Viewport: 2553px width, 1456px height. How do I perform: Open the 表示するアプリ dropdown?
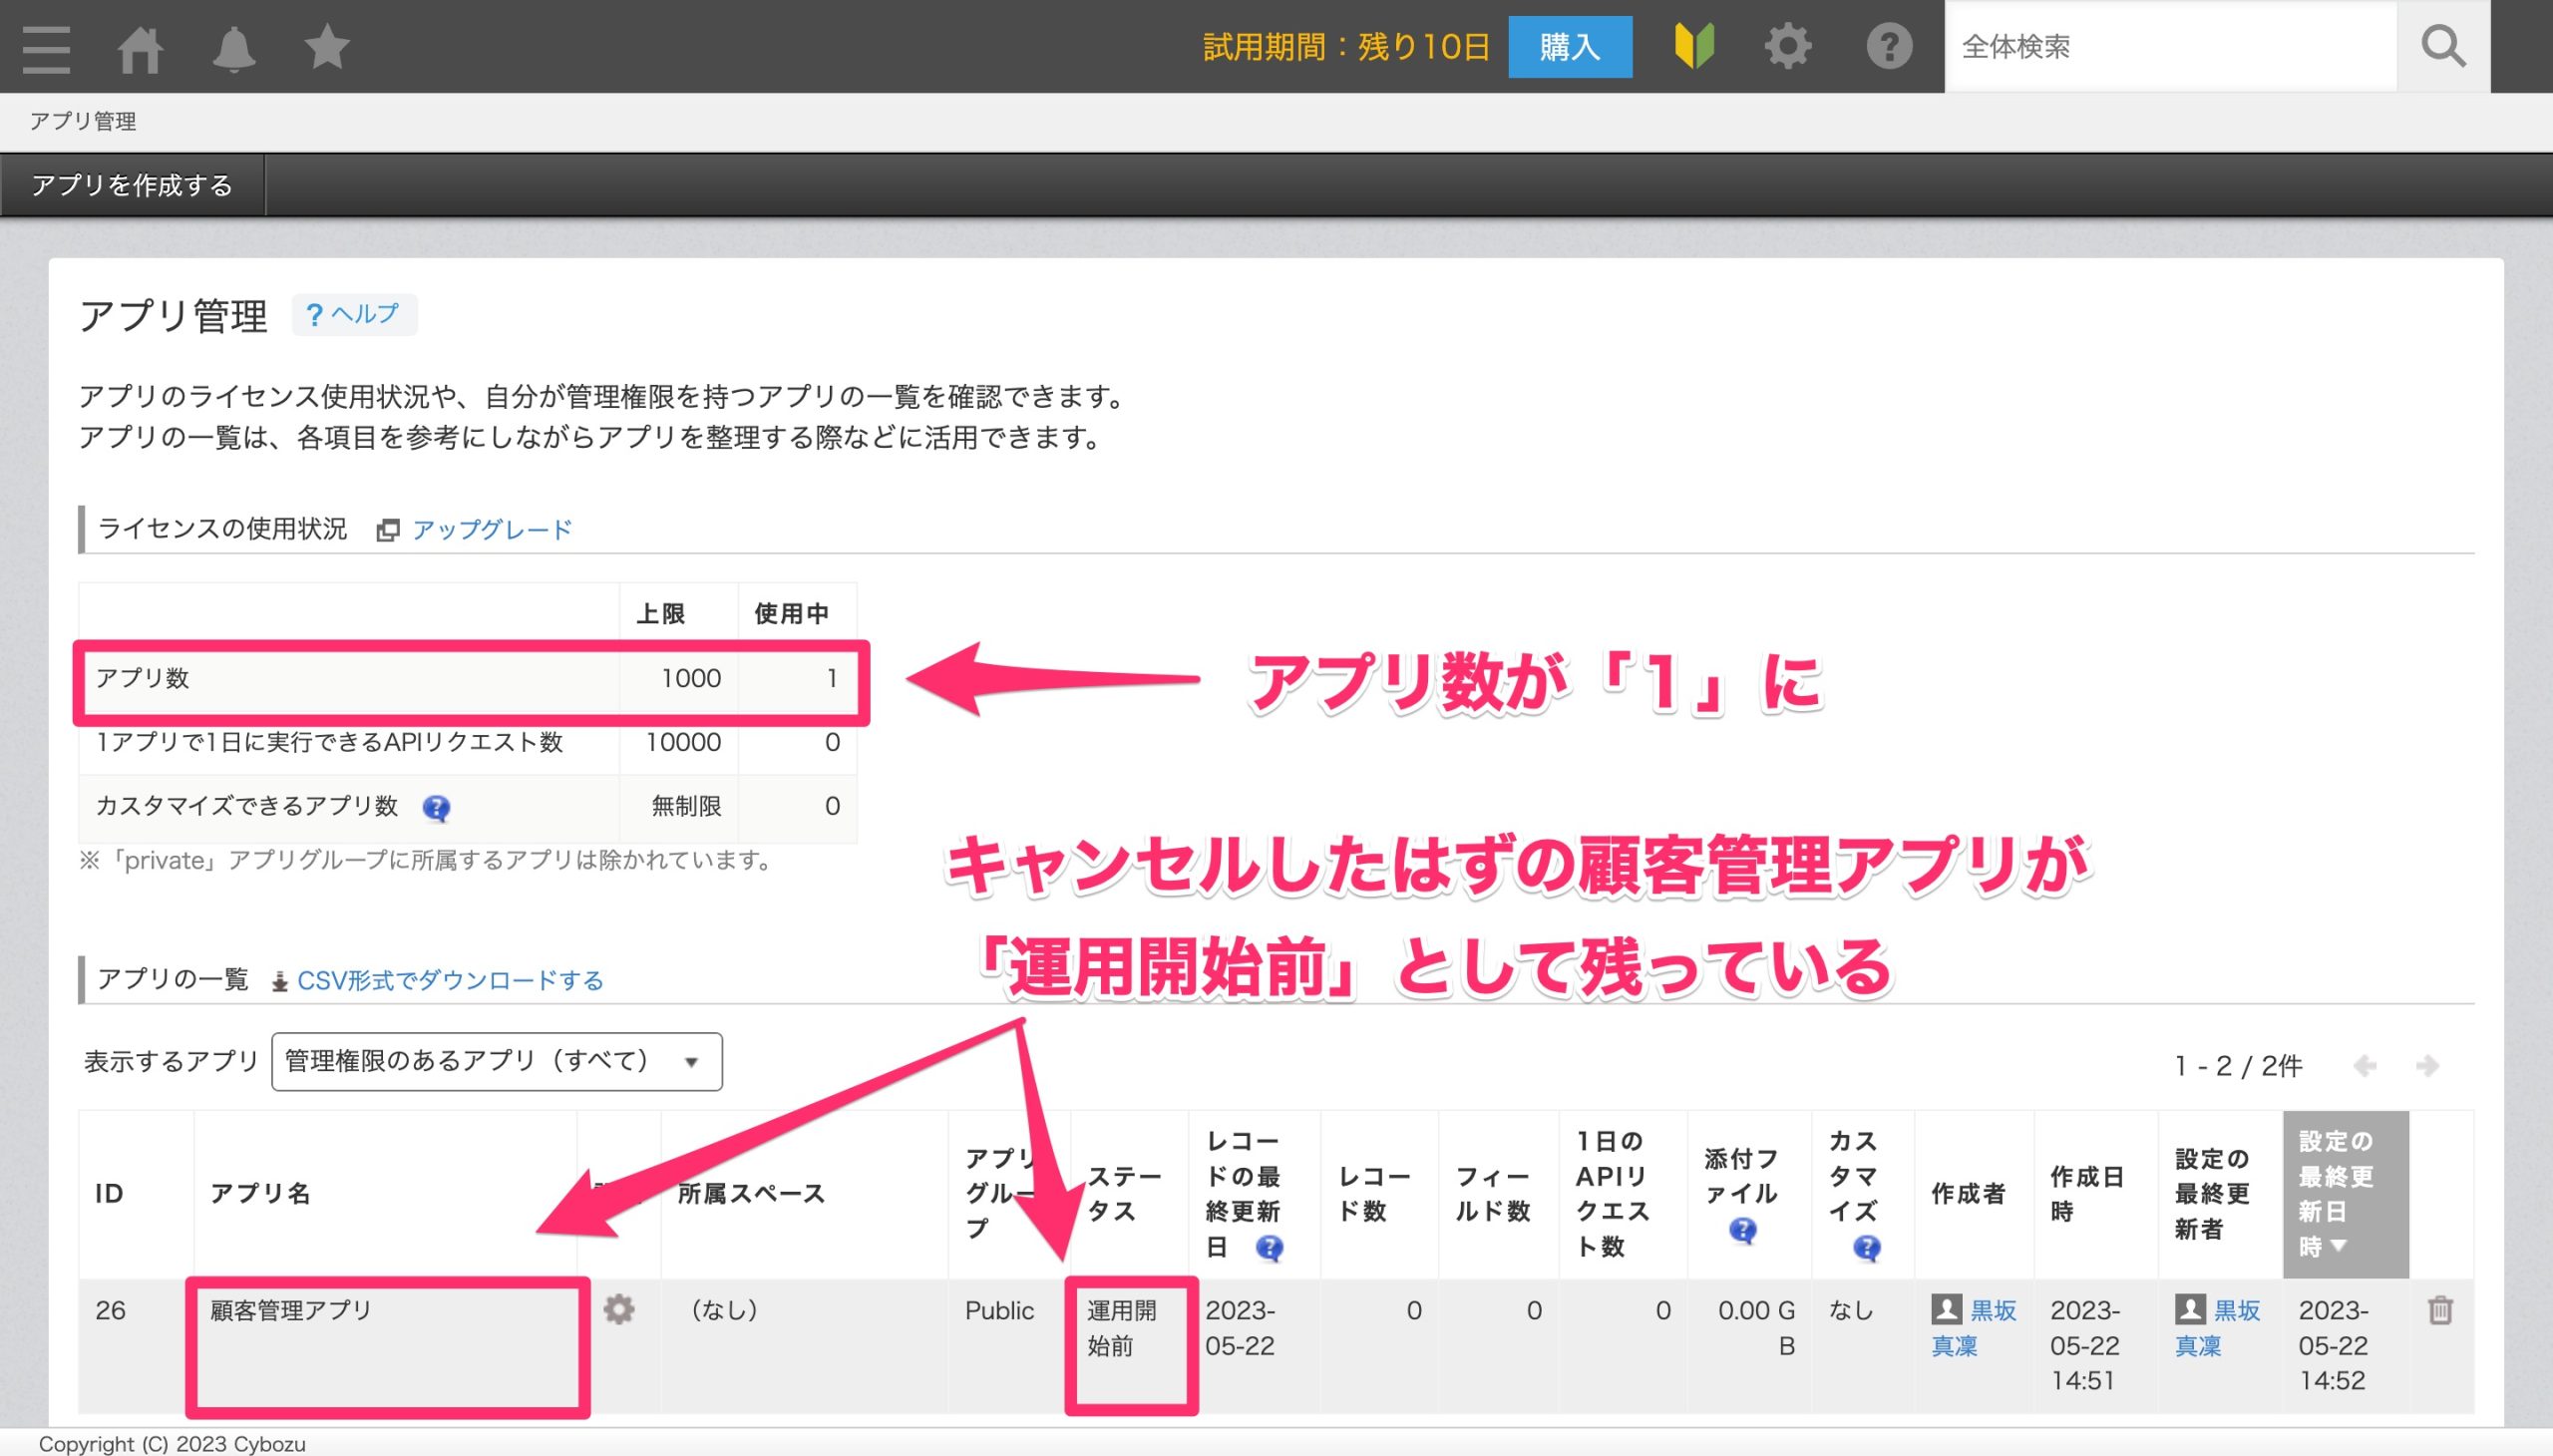click(495, 1062)
